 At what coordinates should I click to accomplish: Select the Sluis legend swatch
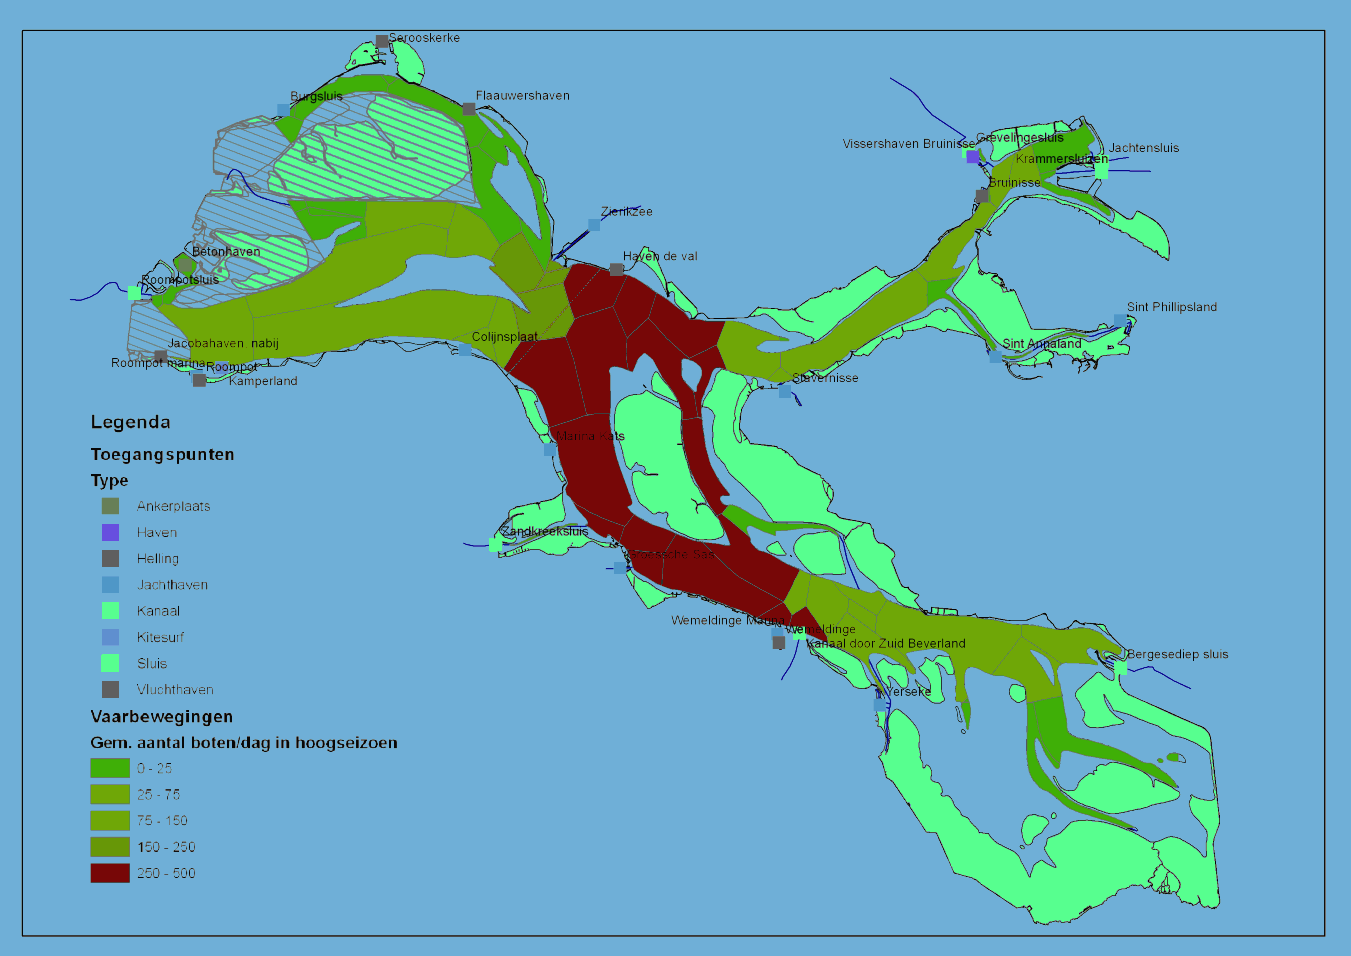click(110, 663)
